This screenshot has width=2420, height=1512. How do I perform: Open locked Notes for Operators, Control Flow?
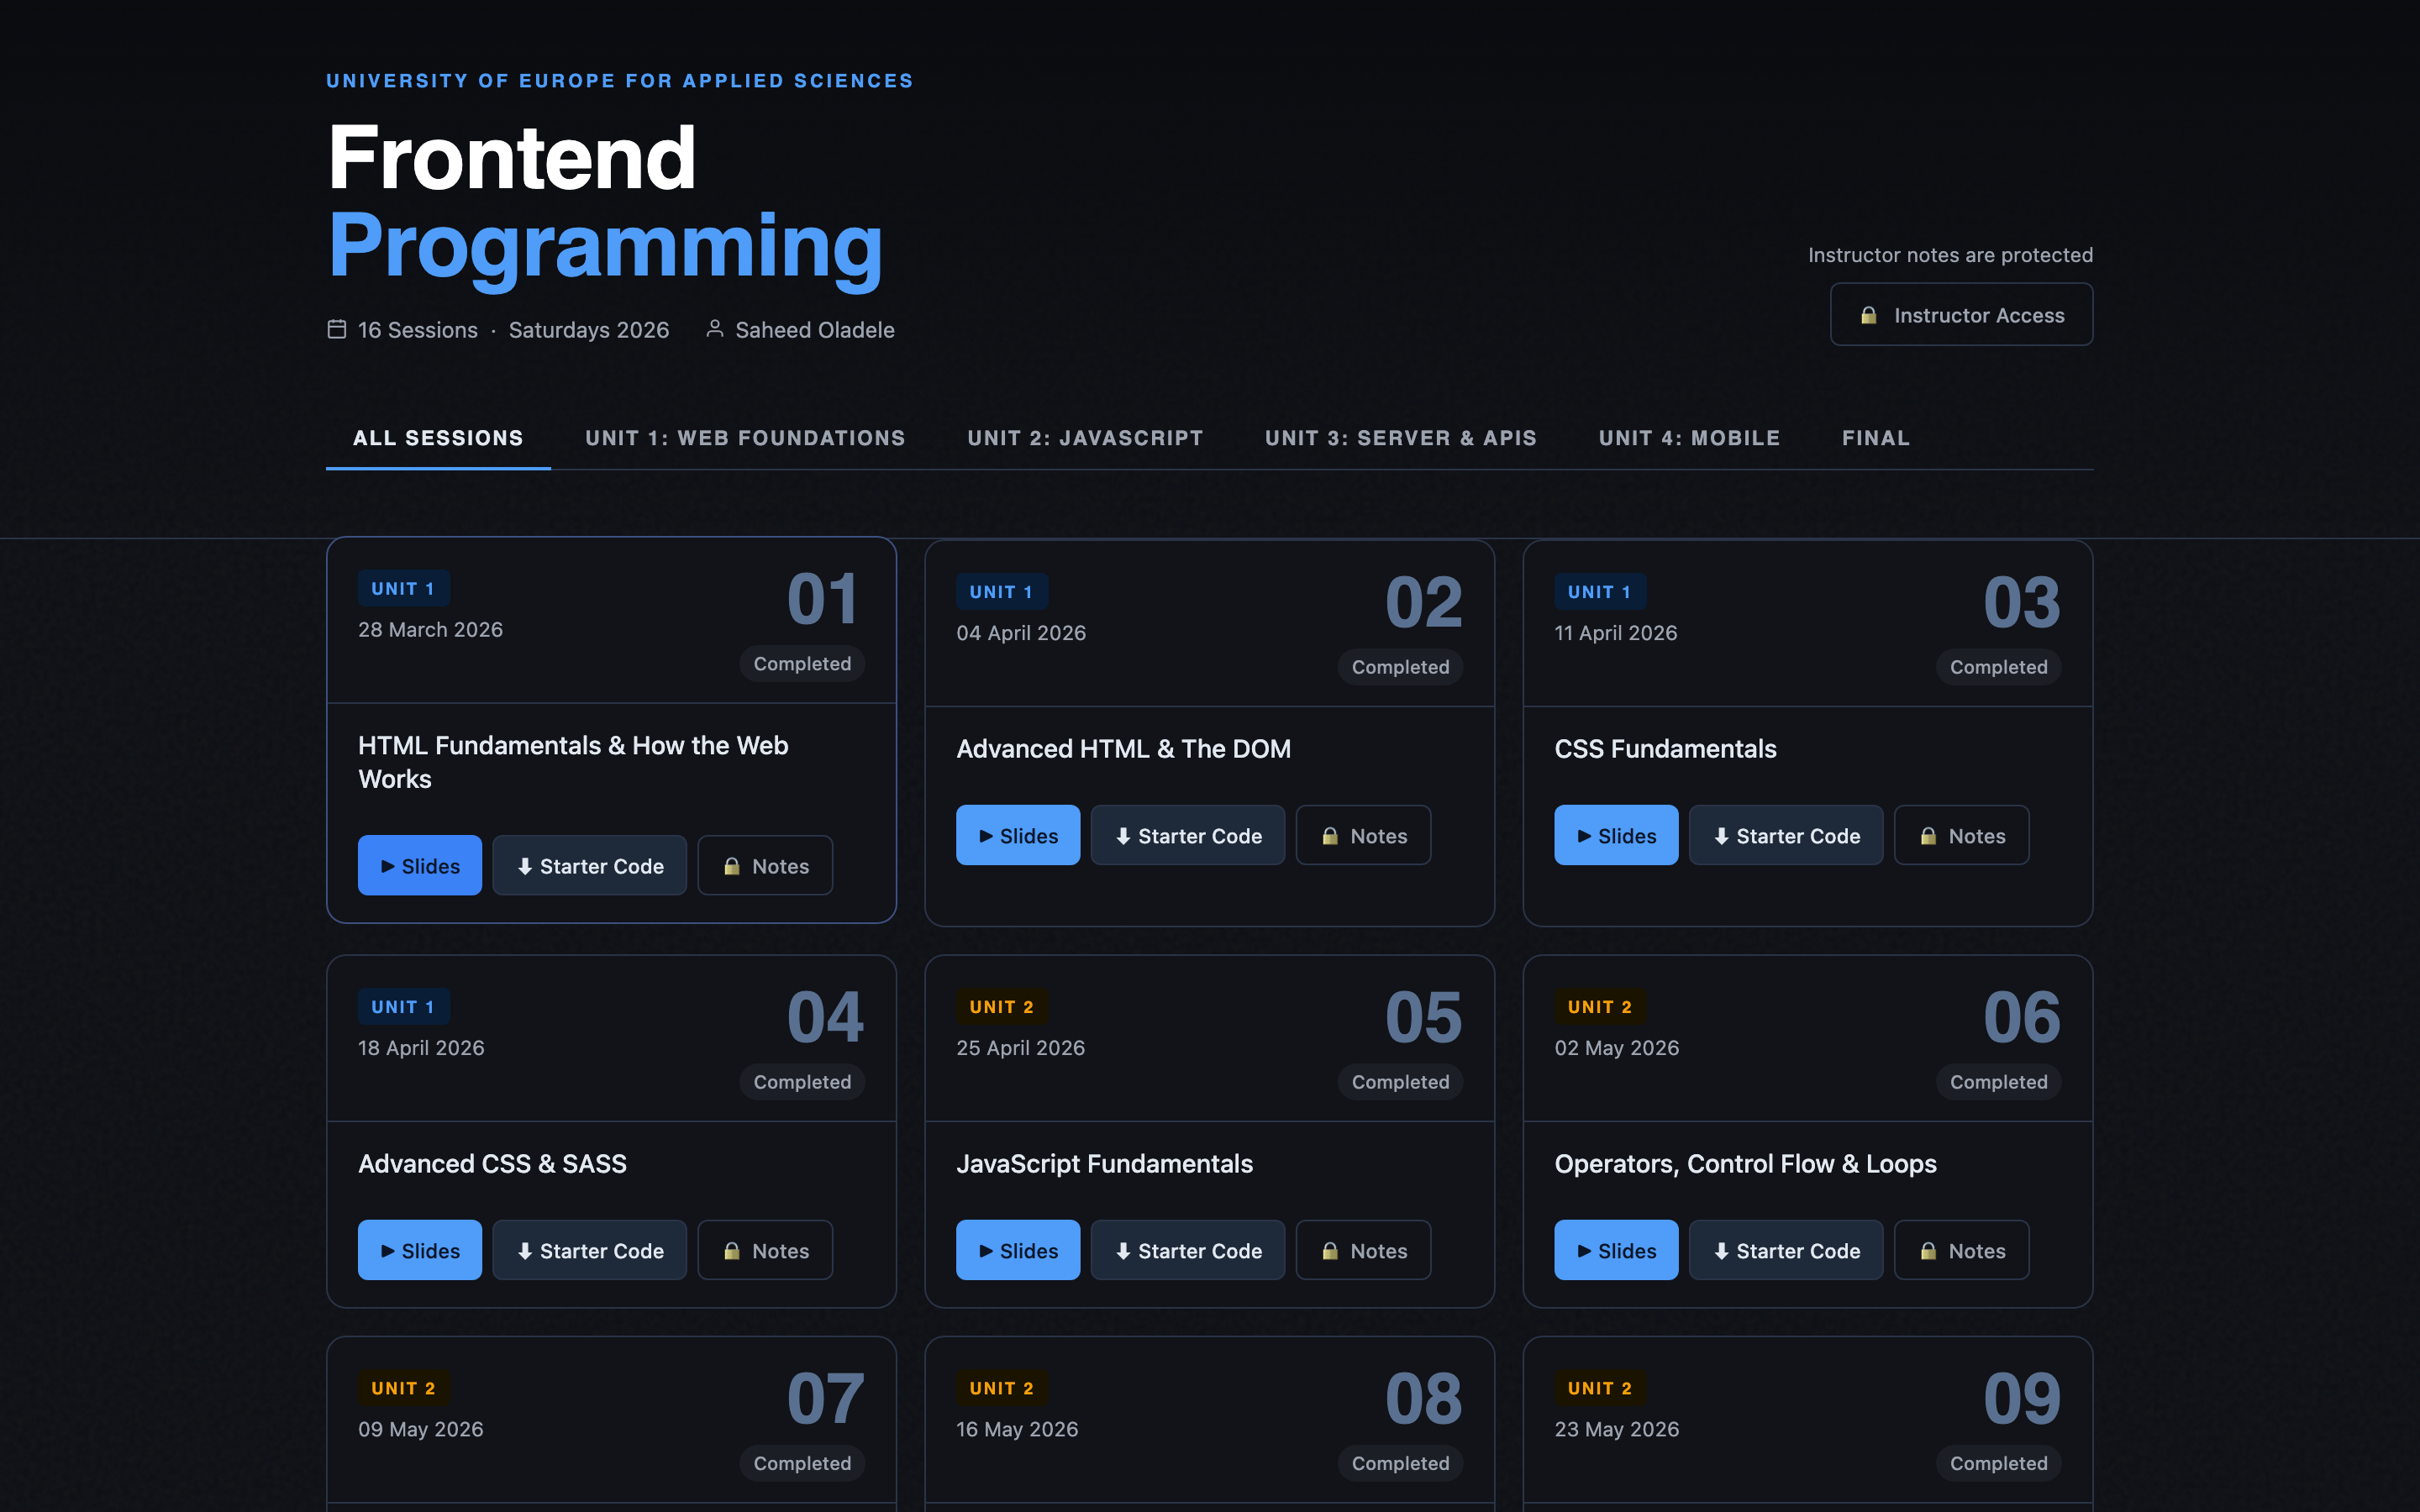[1962, 1251]
